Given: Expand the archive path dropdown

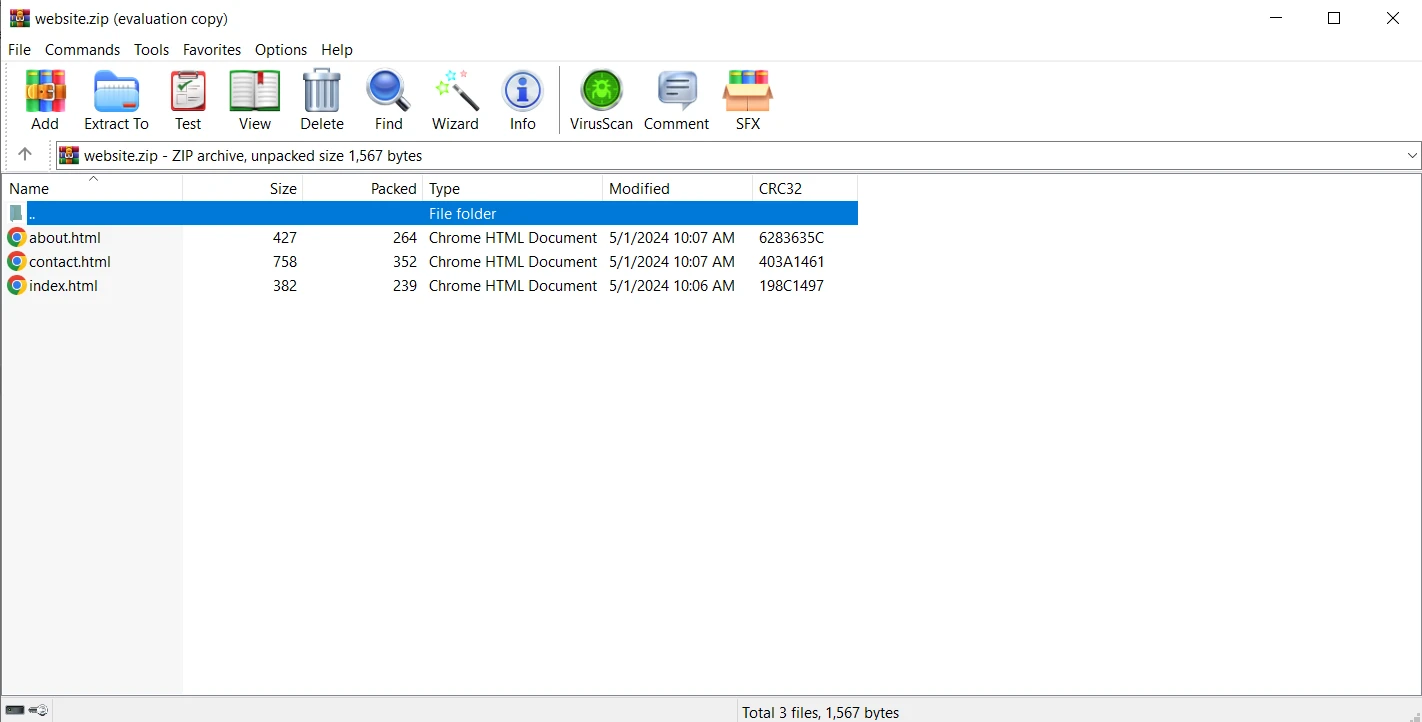Looking at the screenshot, I should pos(1412,156).
